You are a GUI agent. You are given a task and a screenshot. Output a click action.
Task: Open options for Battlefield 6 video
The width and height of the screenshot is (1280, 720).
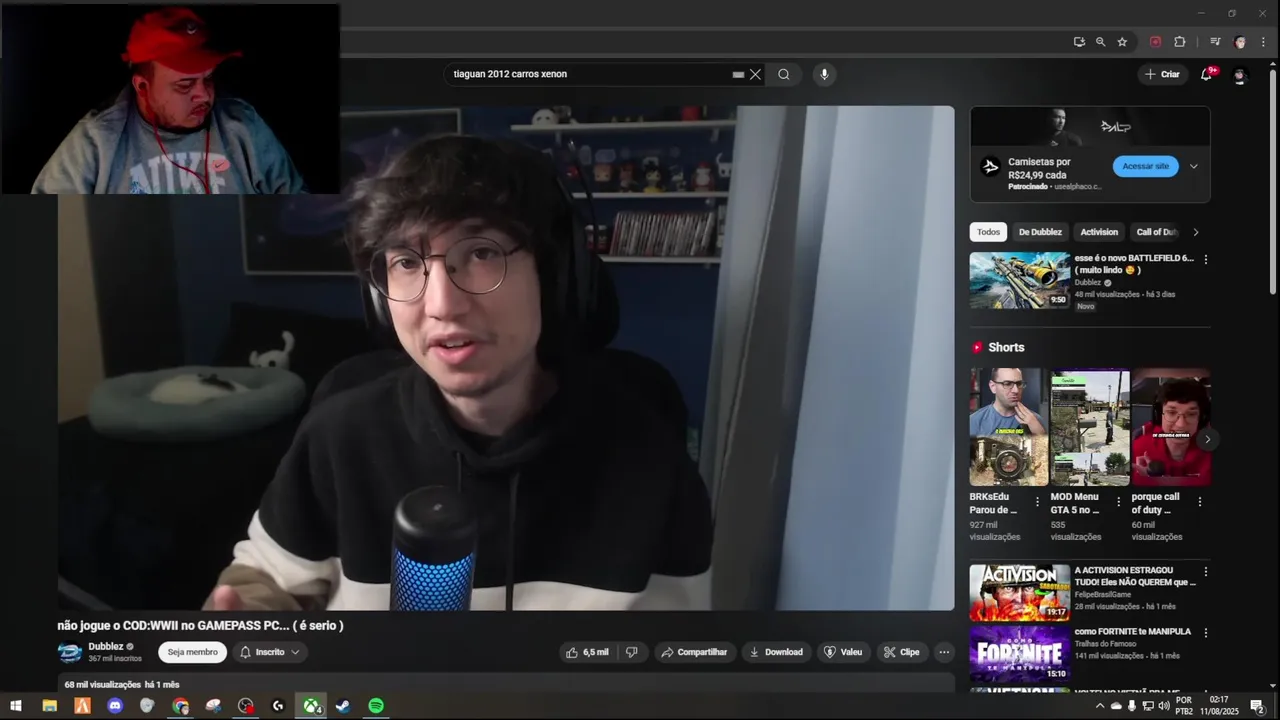(x=1205, y=259)
